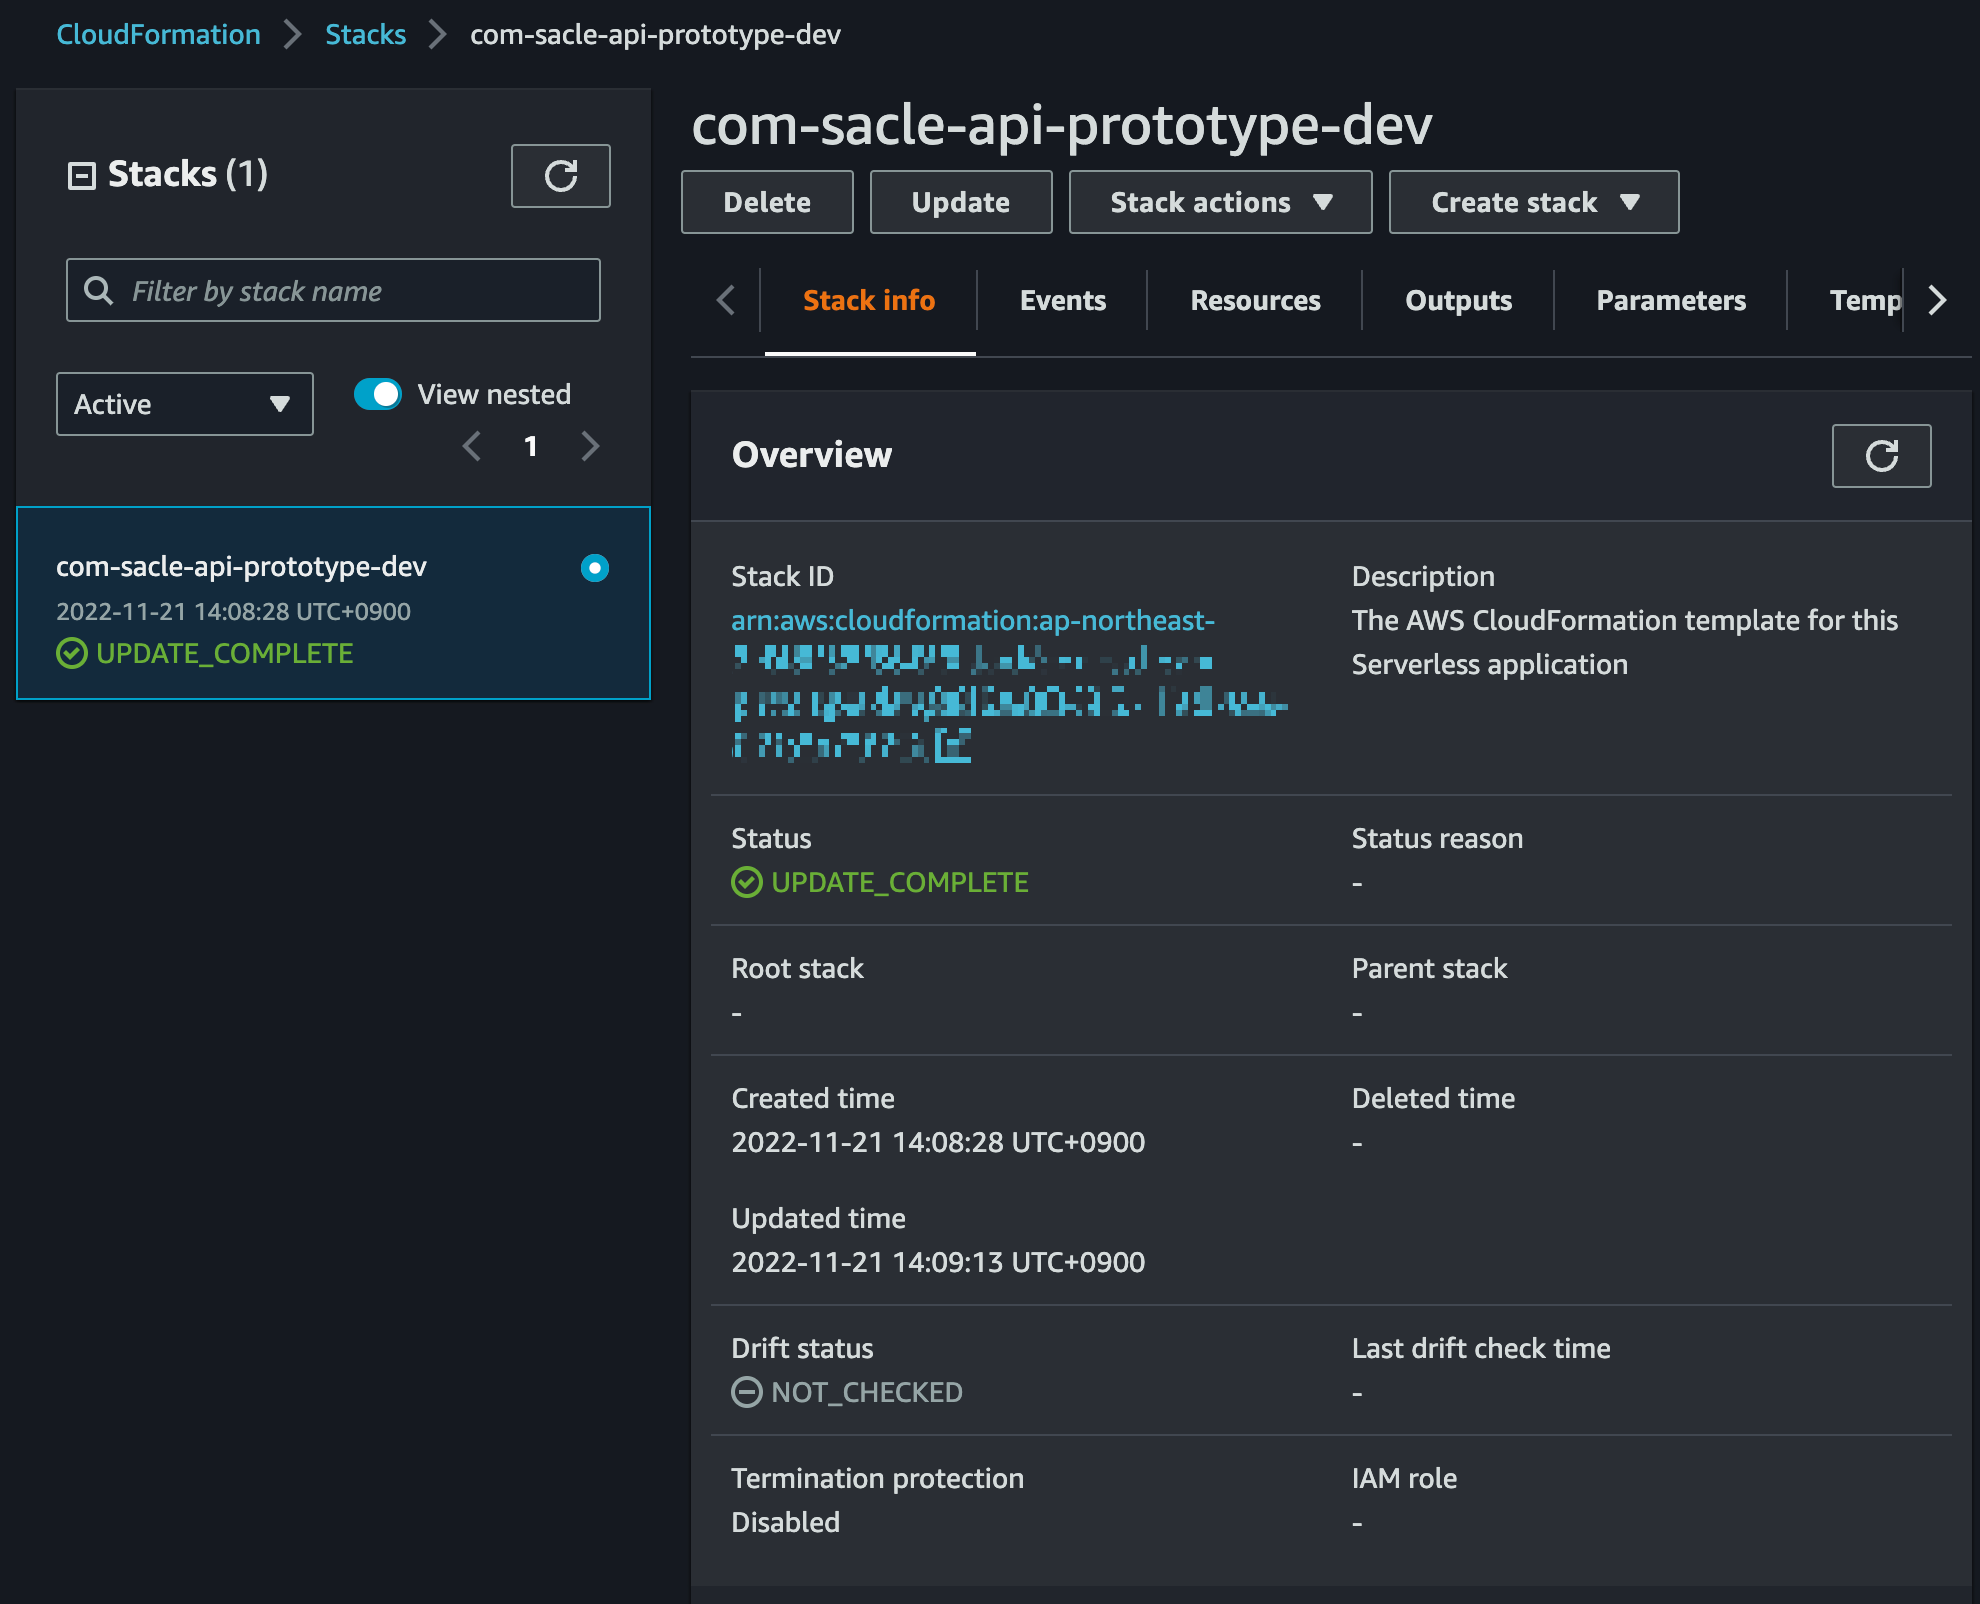This screenshot has height=1604, width=1980.
Task: Refresh the Overview panel
Action: (1880, 456)
